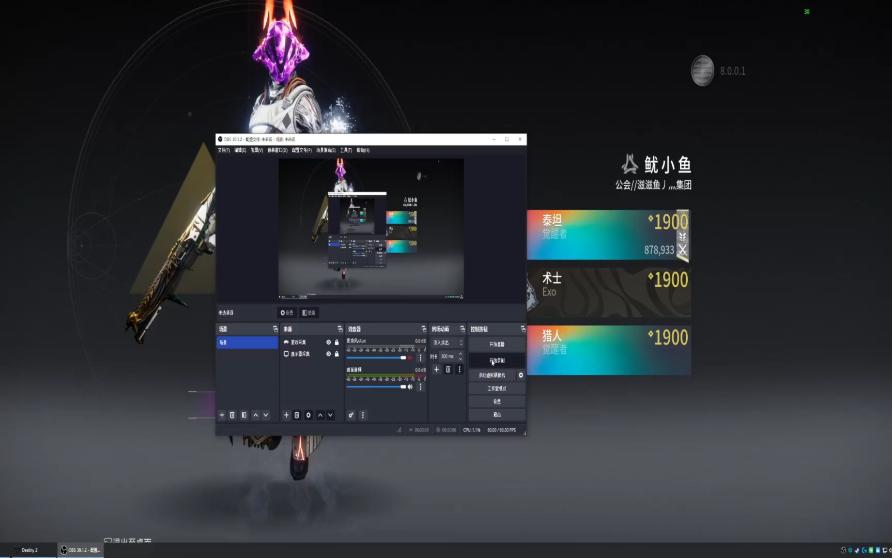Move the scene down with Scenes arrow
The image size is (892, 558).
pyautogui.click(x=266, y=415)
